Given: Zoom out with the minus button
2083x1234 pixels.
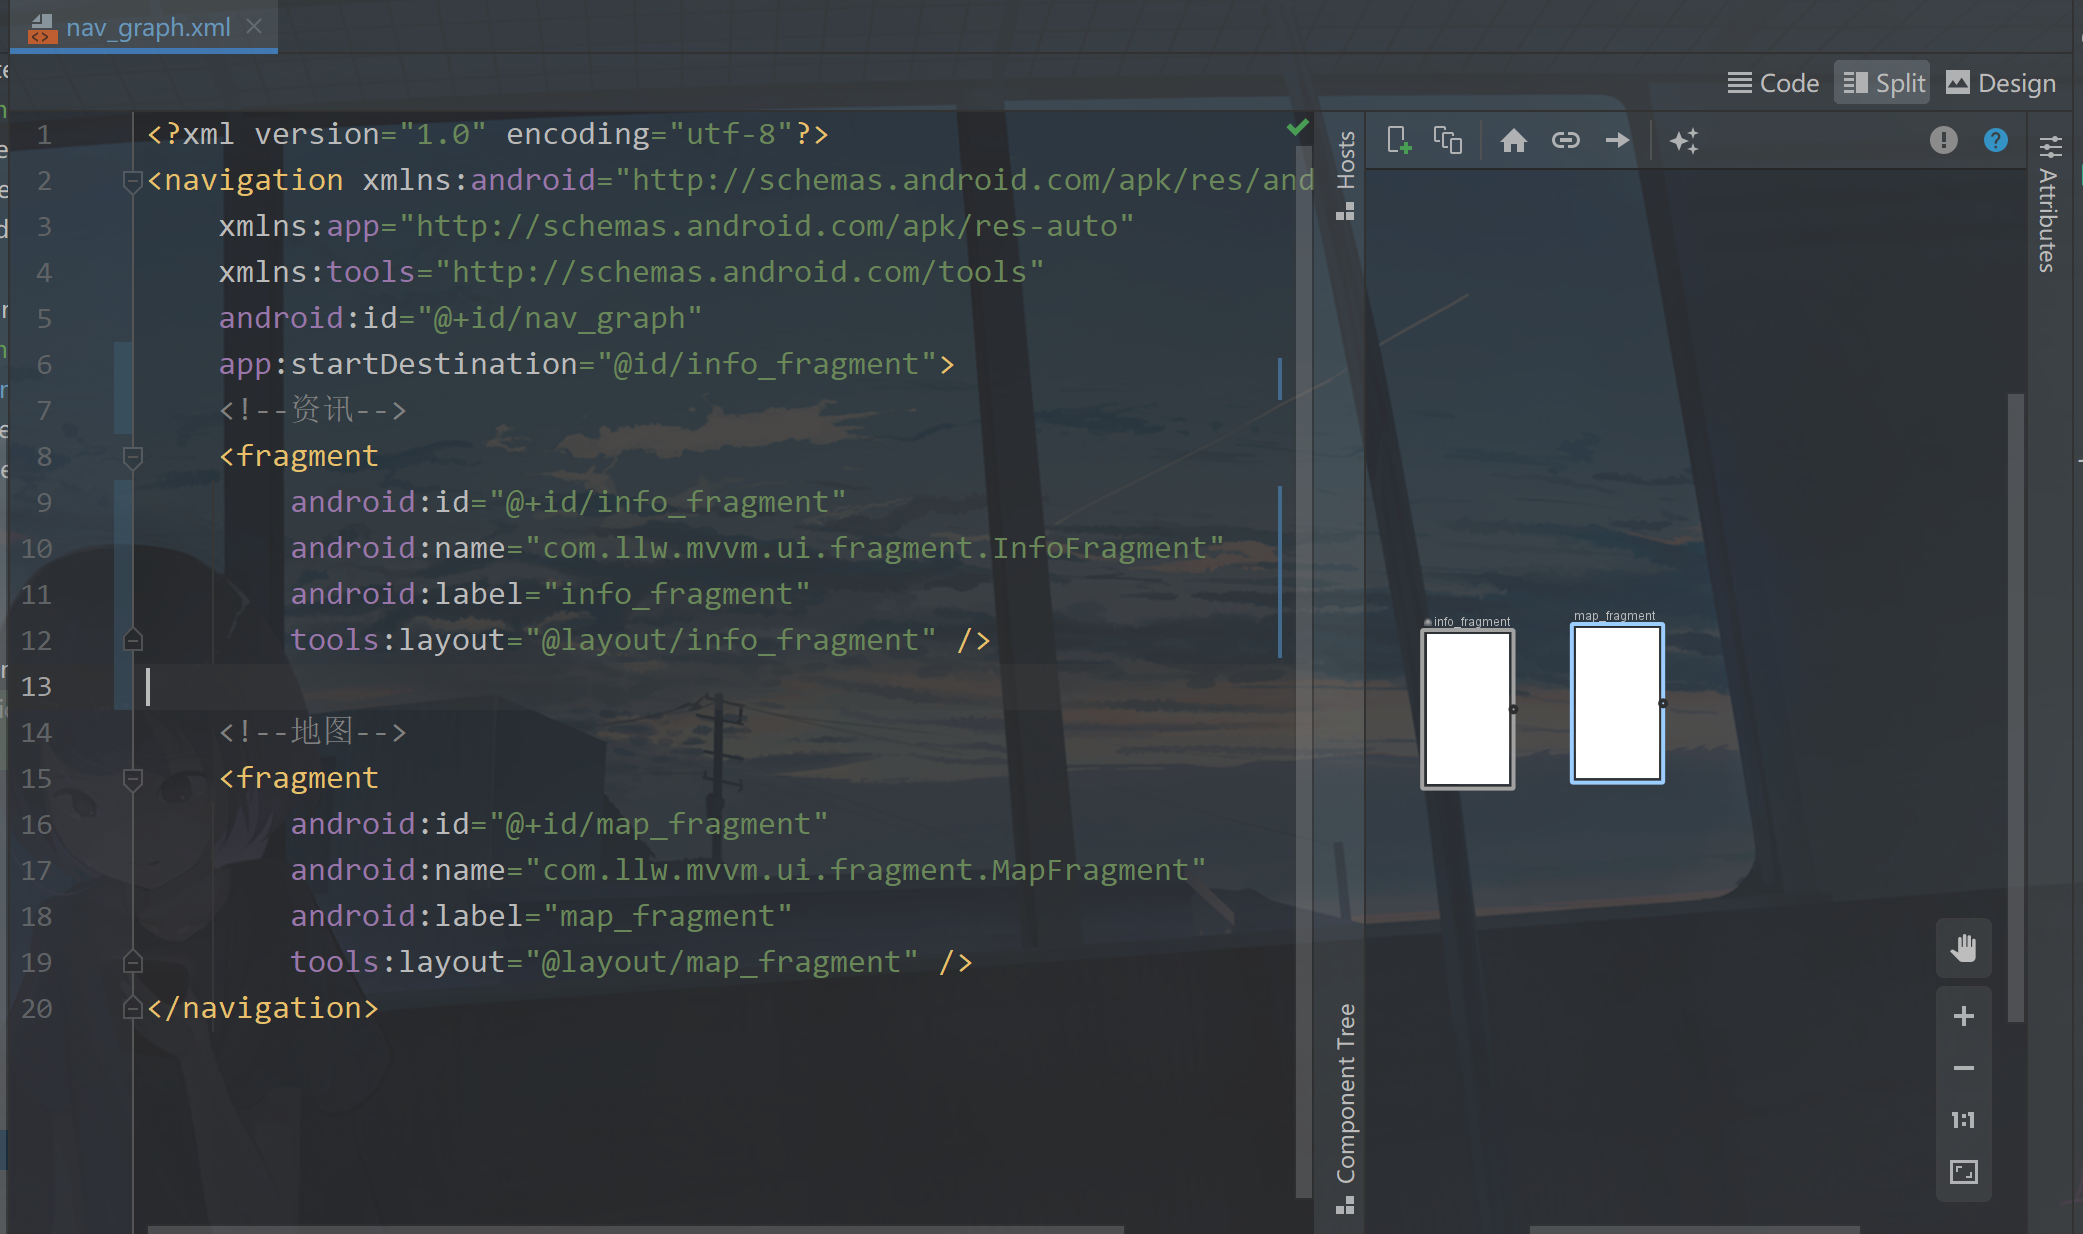Looking at the screenshot, I should coord(1964,1068).
